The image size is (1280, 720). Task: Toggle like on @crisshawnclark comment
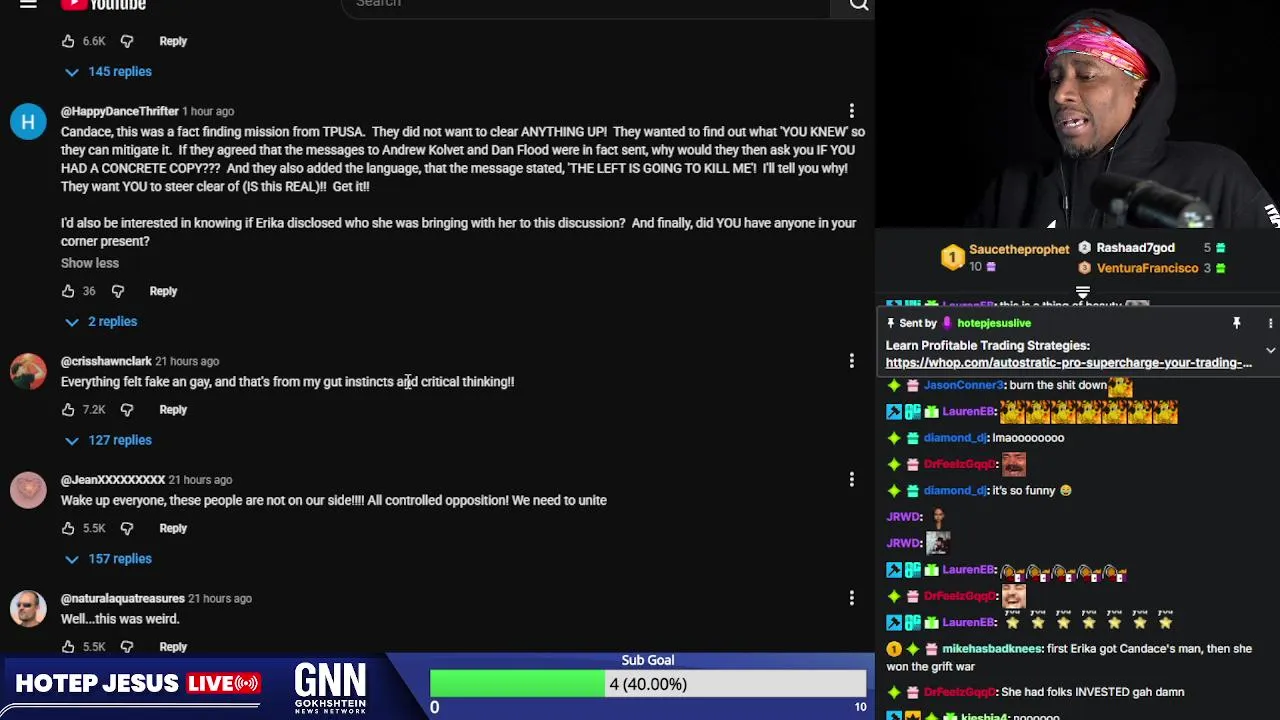68,410
